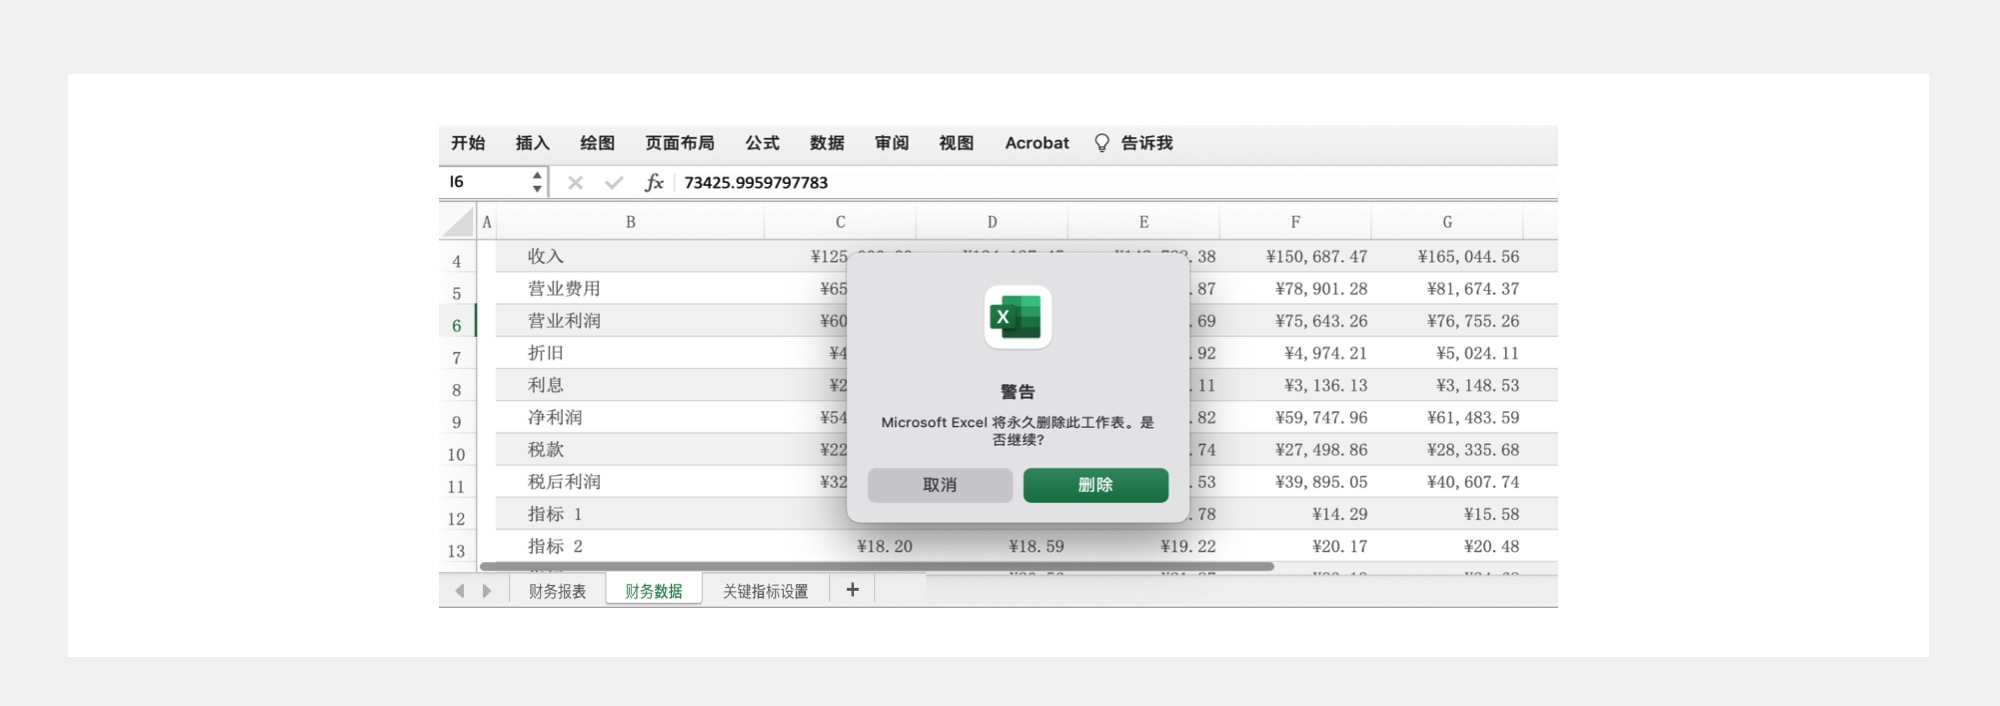Open the 绘图 ribbon tab

click(598, 143)
